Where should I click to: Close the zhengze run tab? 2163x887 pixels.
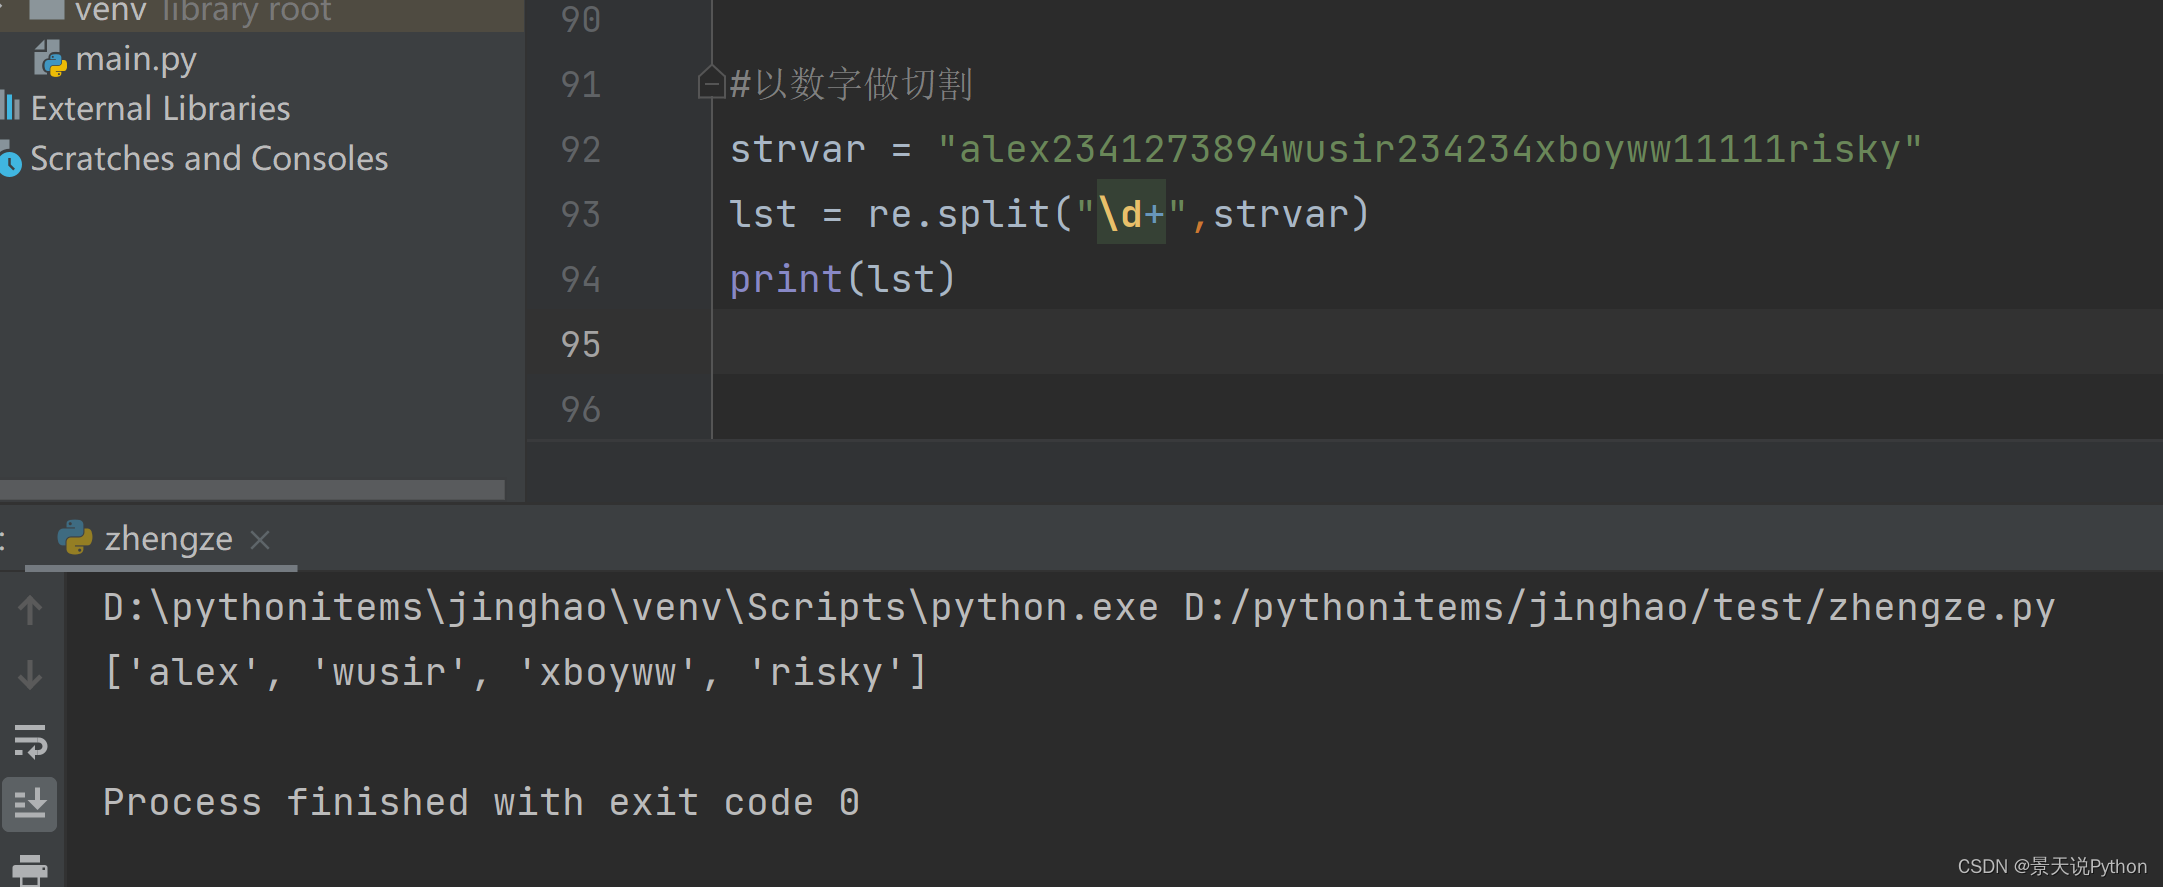click(x=260, y=540)
